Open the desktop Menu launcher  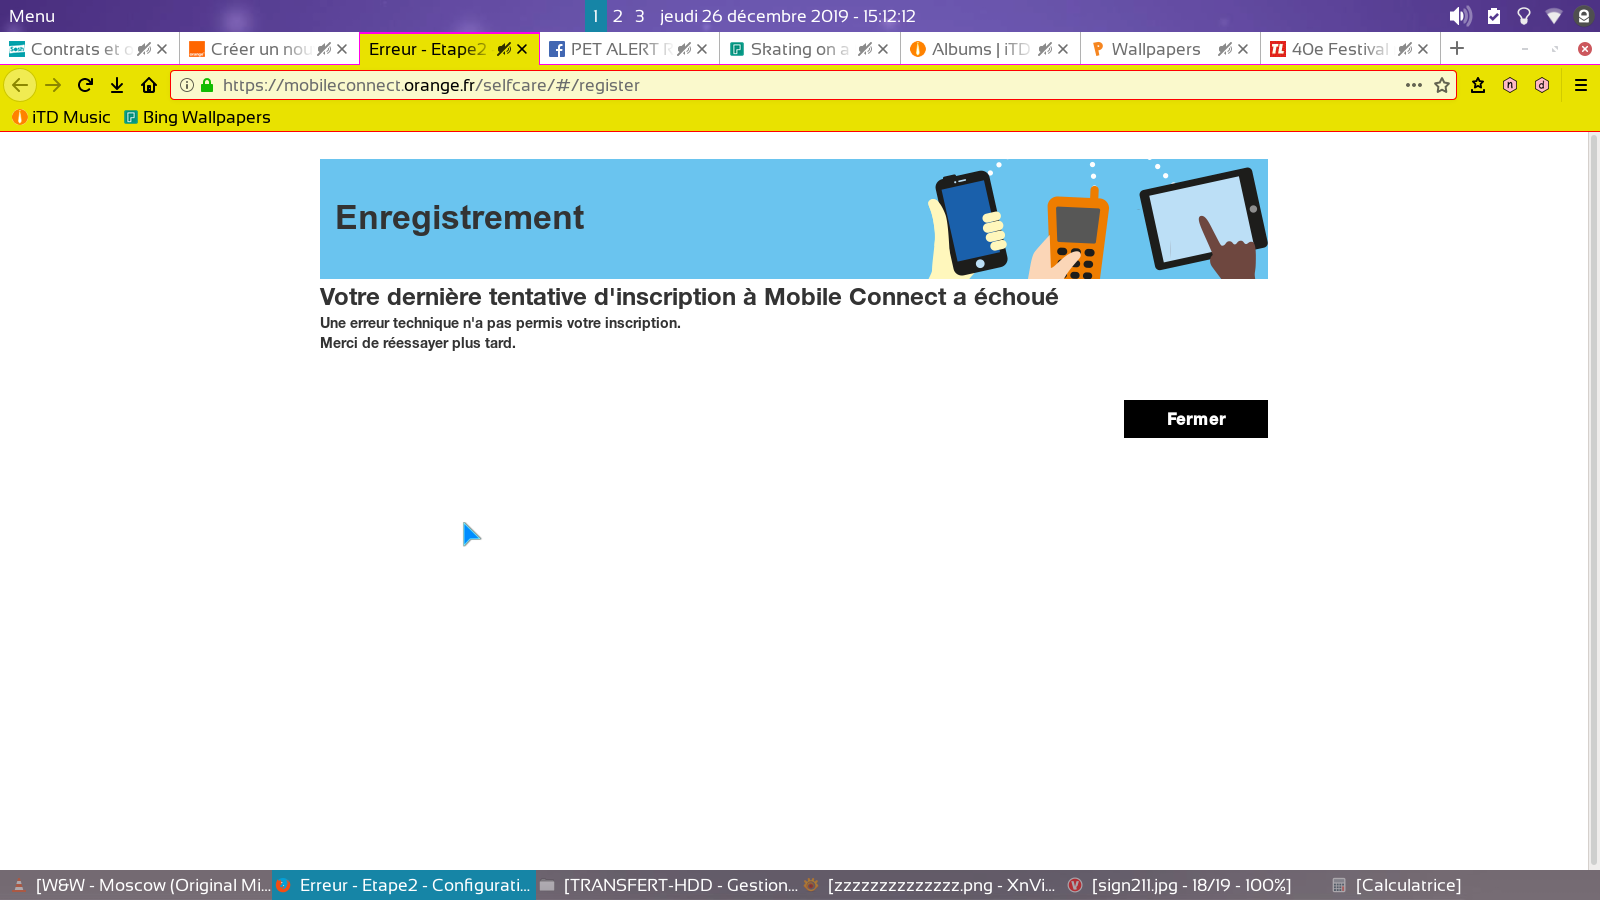32,16
